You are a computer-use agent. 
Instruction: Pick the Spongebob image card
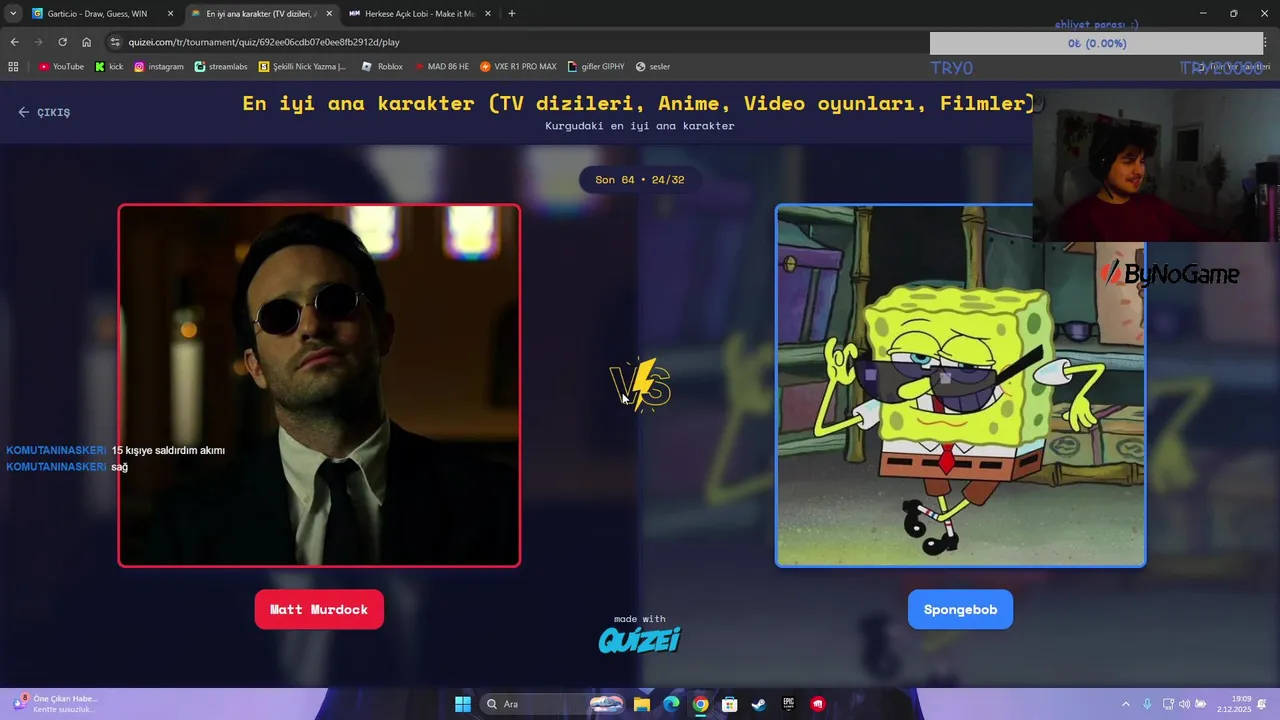pos(960,386)
